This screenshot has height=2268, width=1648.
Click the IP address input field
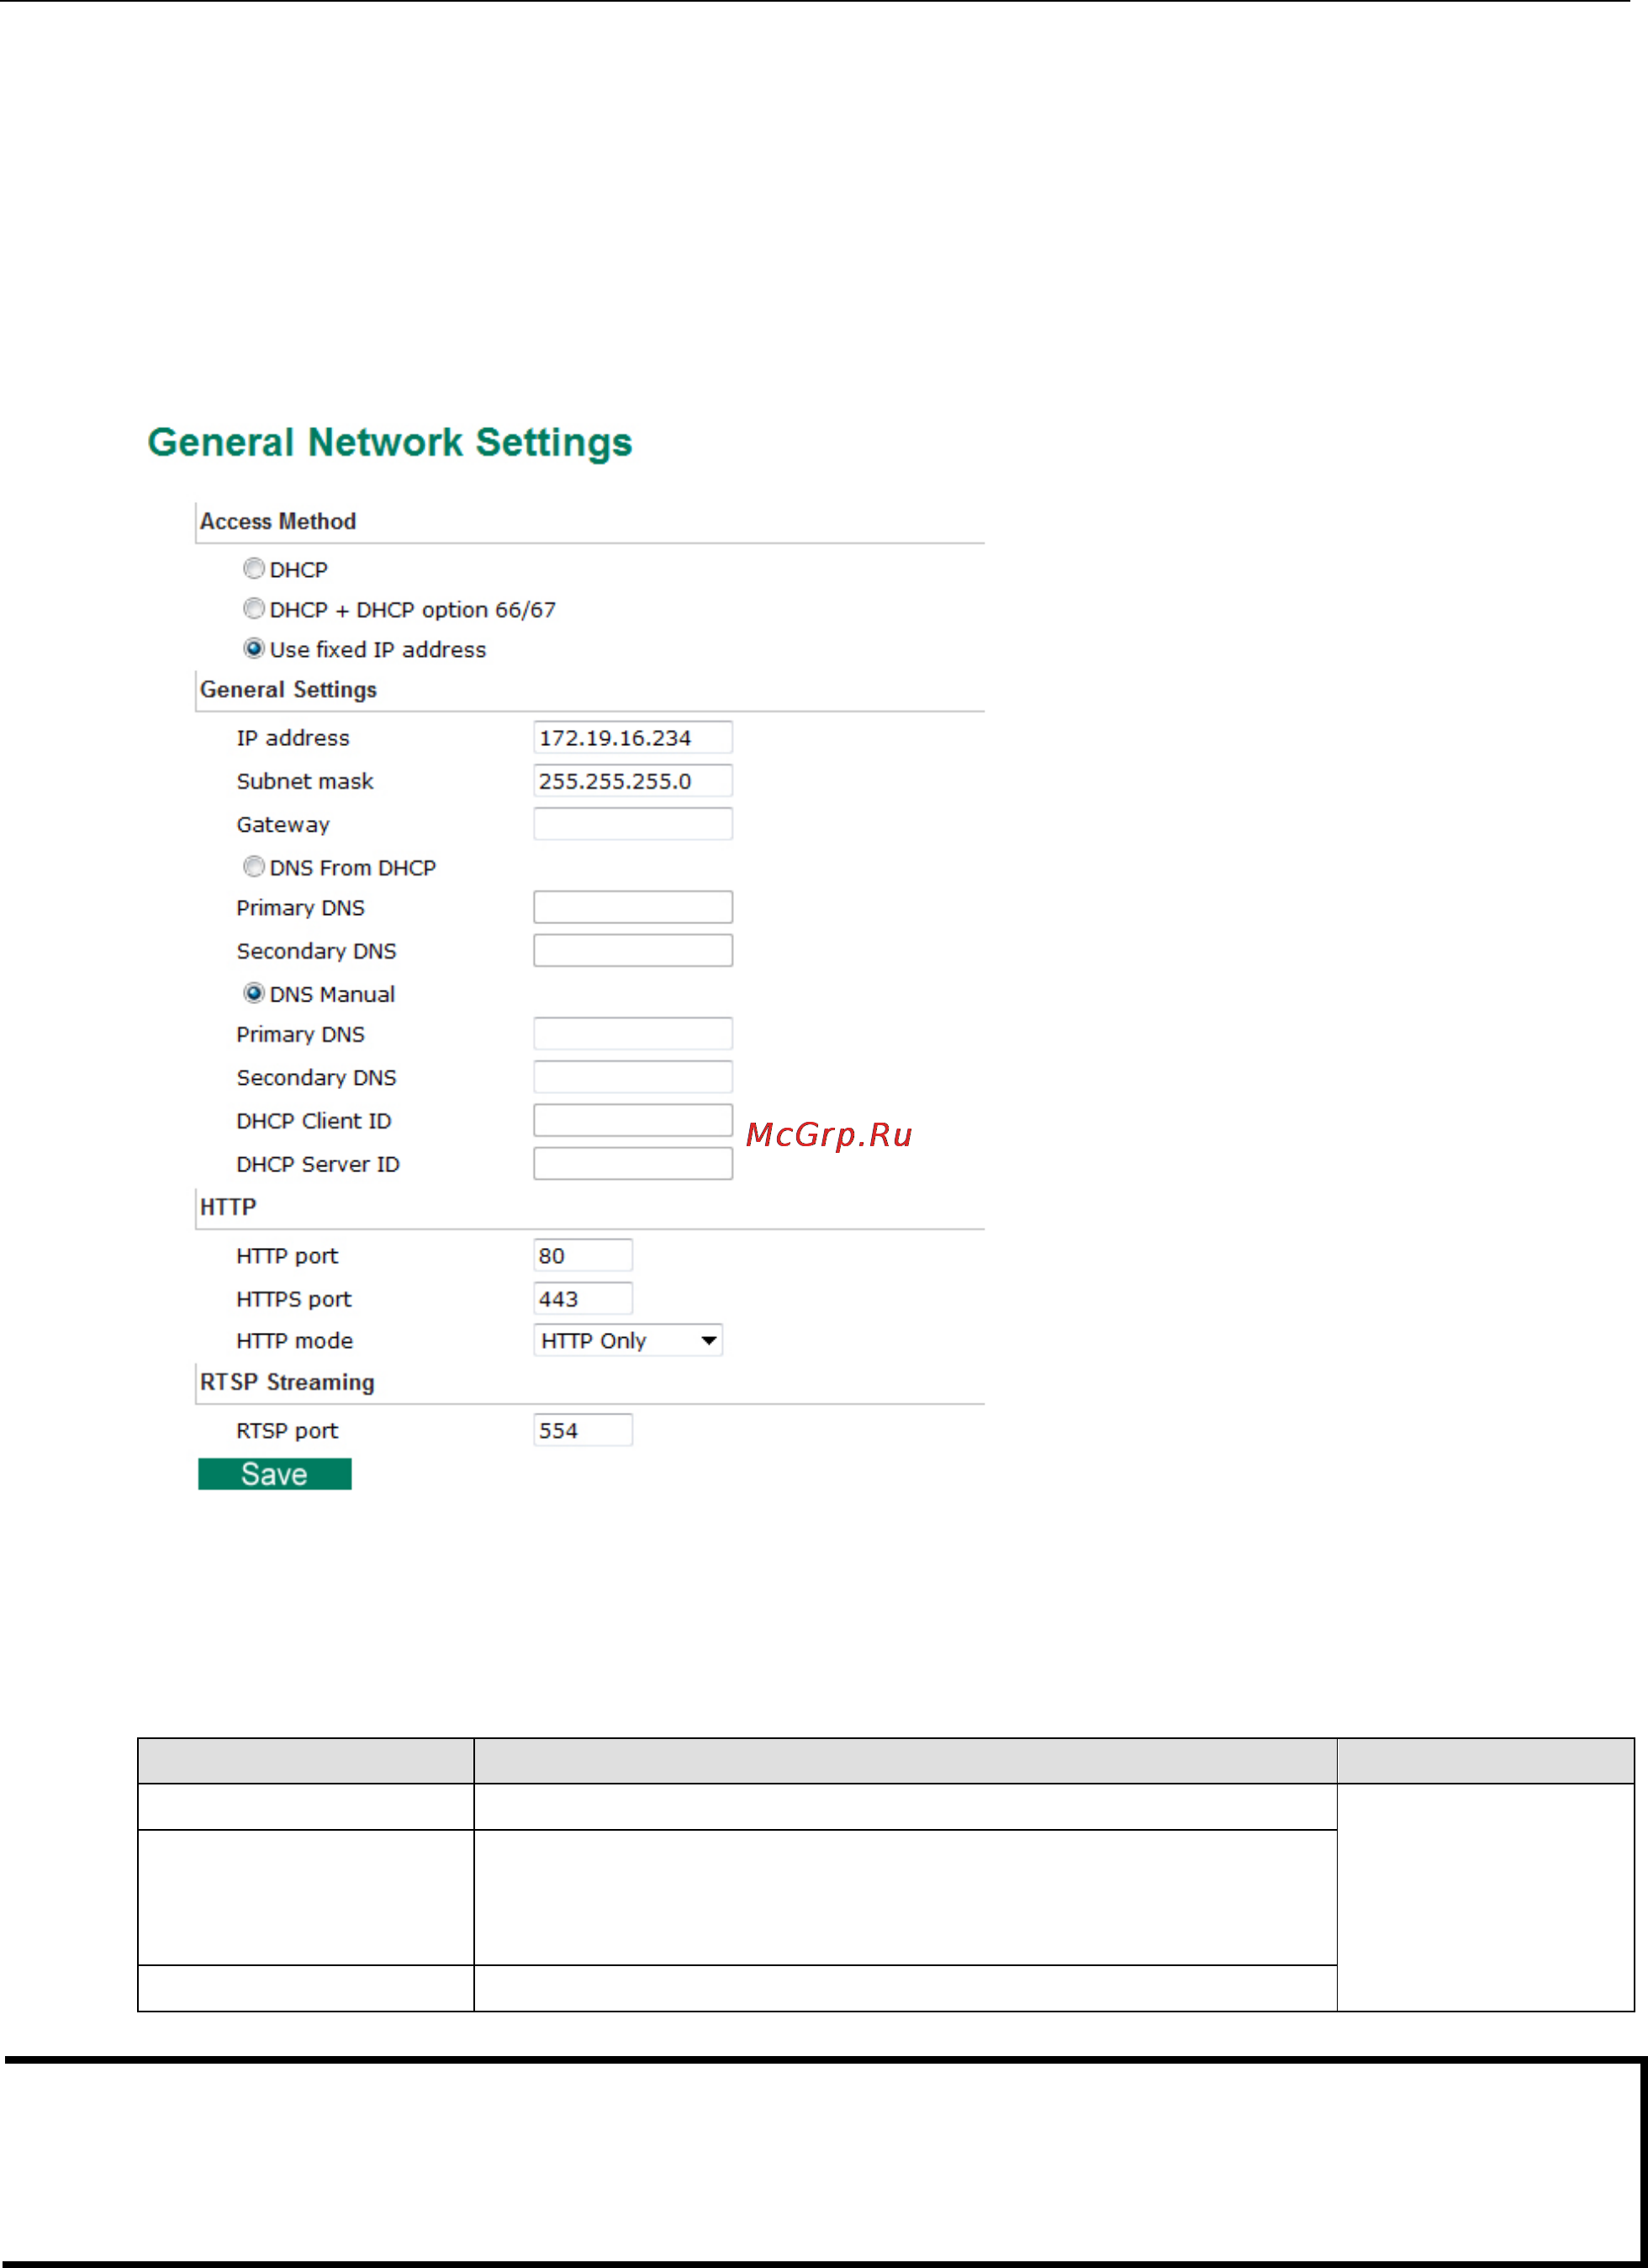(x=633, y=737)
